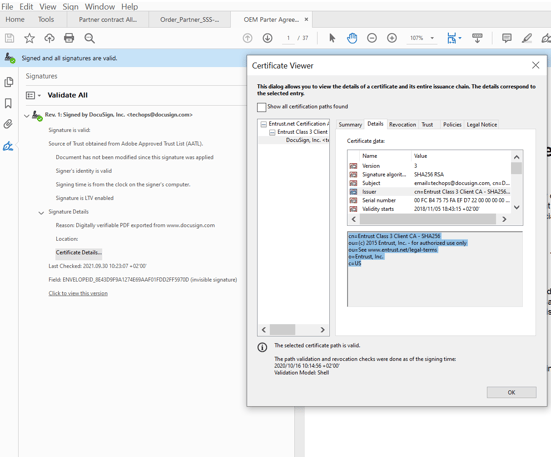Open the zoom level dropdown
Image resolution: width=551 pixels, height=457 pixels.
click(432, 38)
